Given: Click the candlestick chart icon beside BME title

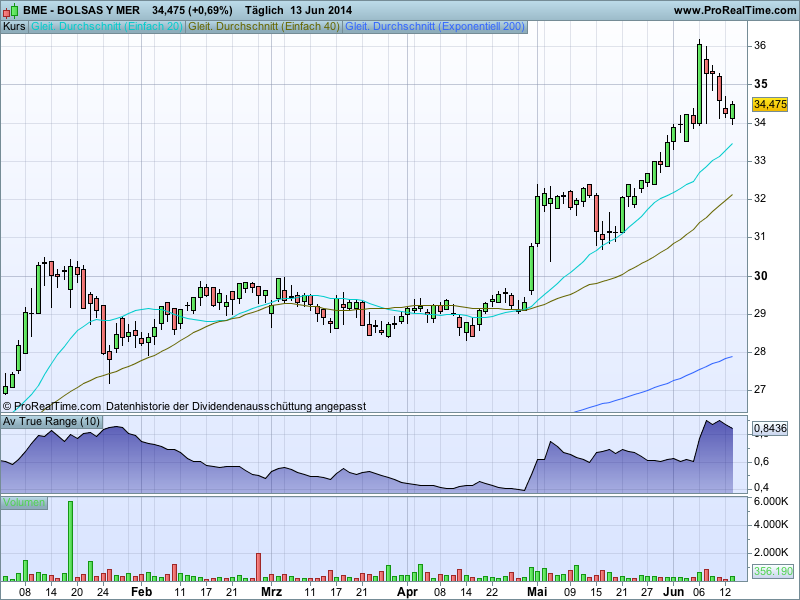Looking at the screenshot, I should (11, 10).
